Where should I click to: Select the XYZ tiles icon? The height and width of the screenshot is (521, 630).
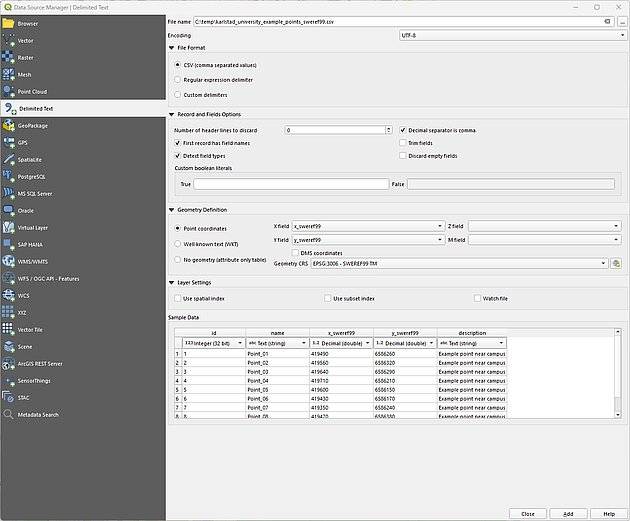(8, 312)
